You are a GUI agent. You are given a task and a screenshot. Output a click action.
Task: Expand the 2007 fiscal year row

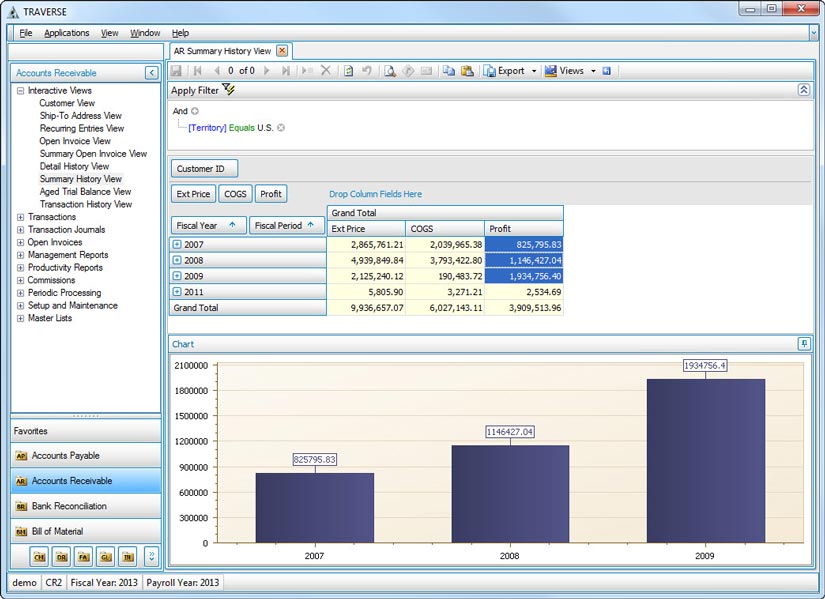point(177,244)
